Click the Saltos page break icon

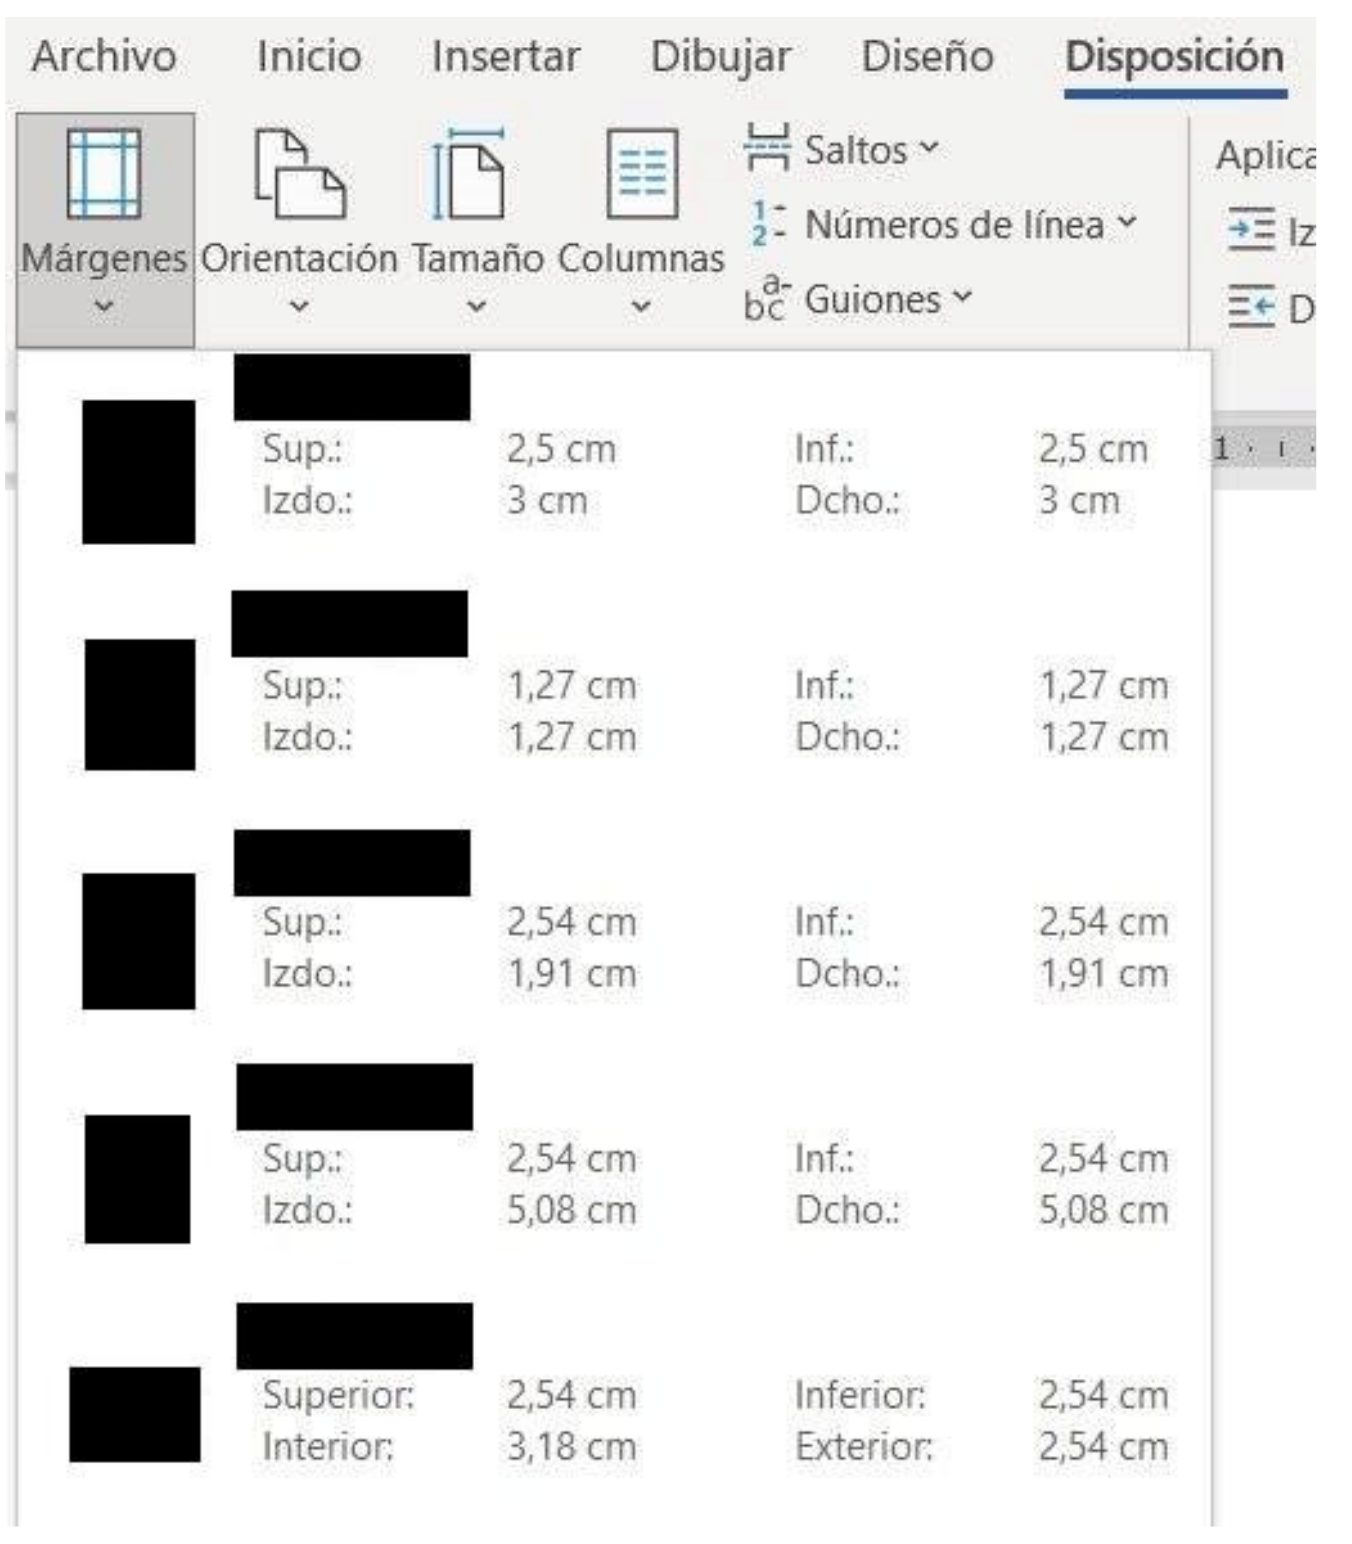pyautogui.click(x=766, y=149)
